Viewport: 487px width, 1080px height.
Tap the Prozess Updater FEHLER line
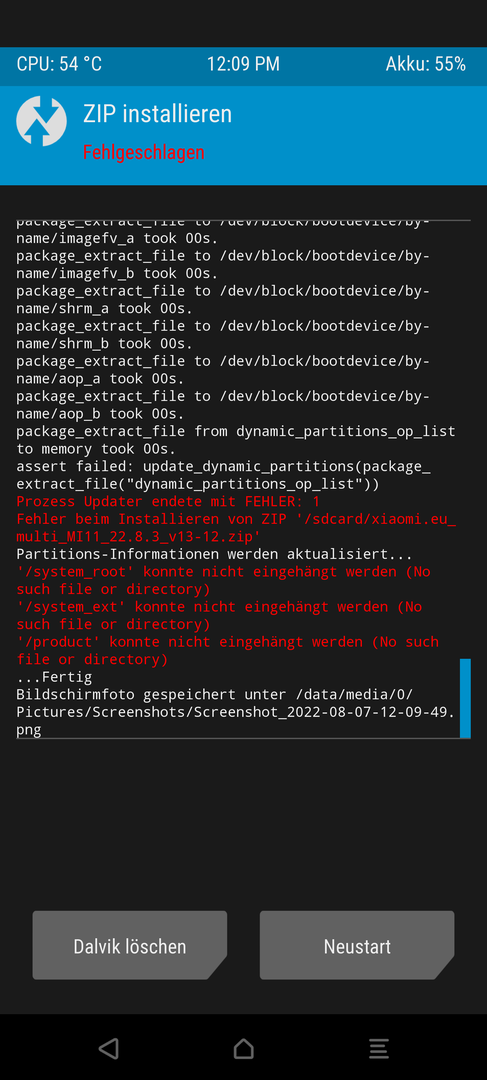click(x=168, y=501)
